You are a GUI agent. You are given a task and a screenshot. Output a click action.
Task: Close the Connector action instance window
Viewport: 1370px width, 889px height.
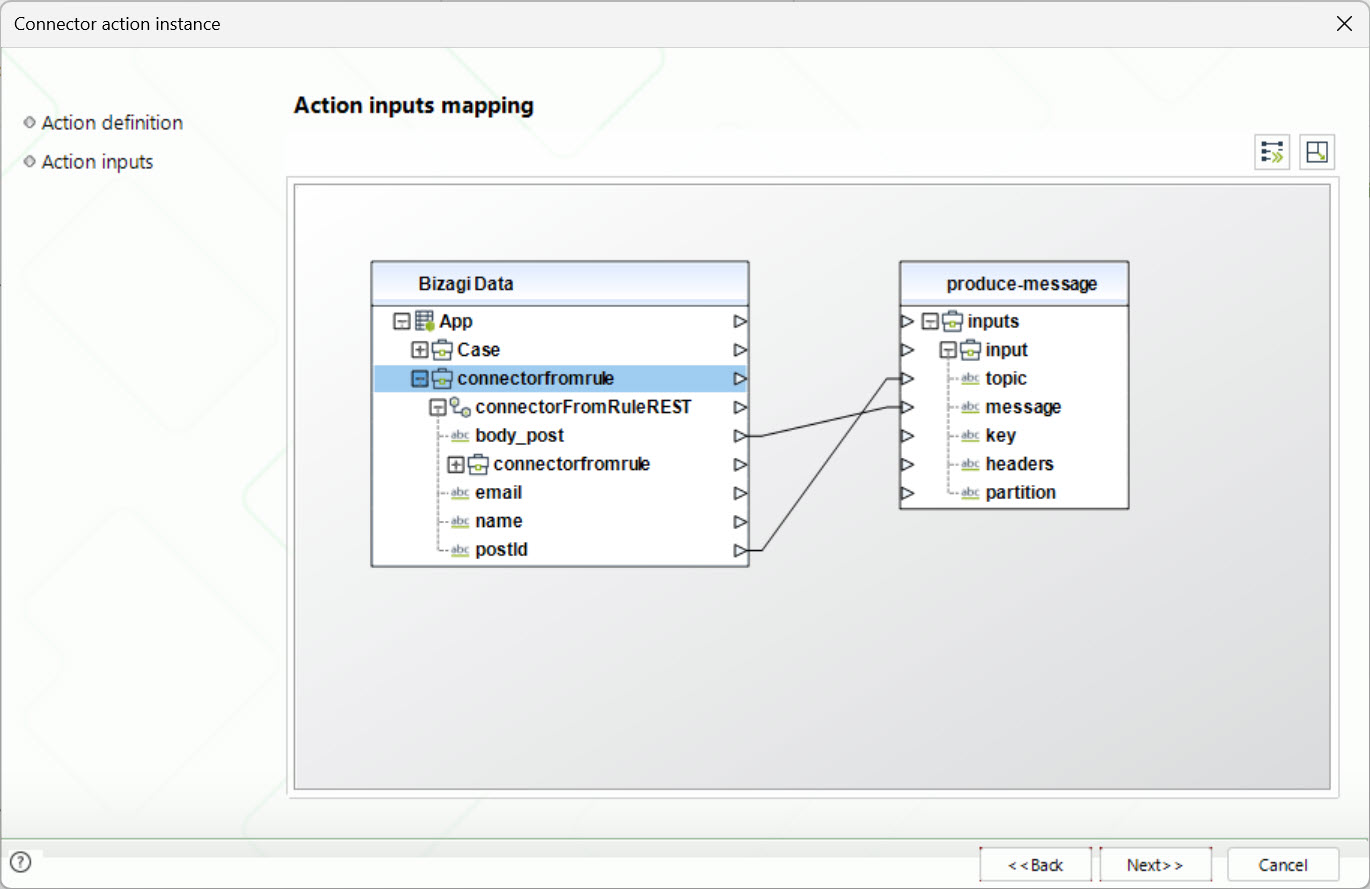tap(1344, 24)
